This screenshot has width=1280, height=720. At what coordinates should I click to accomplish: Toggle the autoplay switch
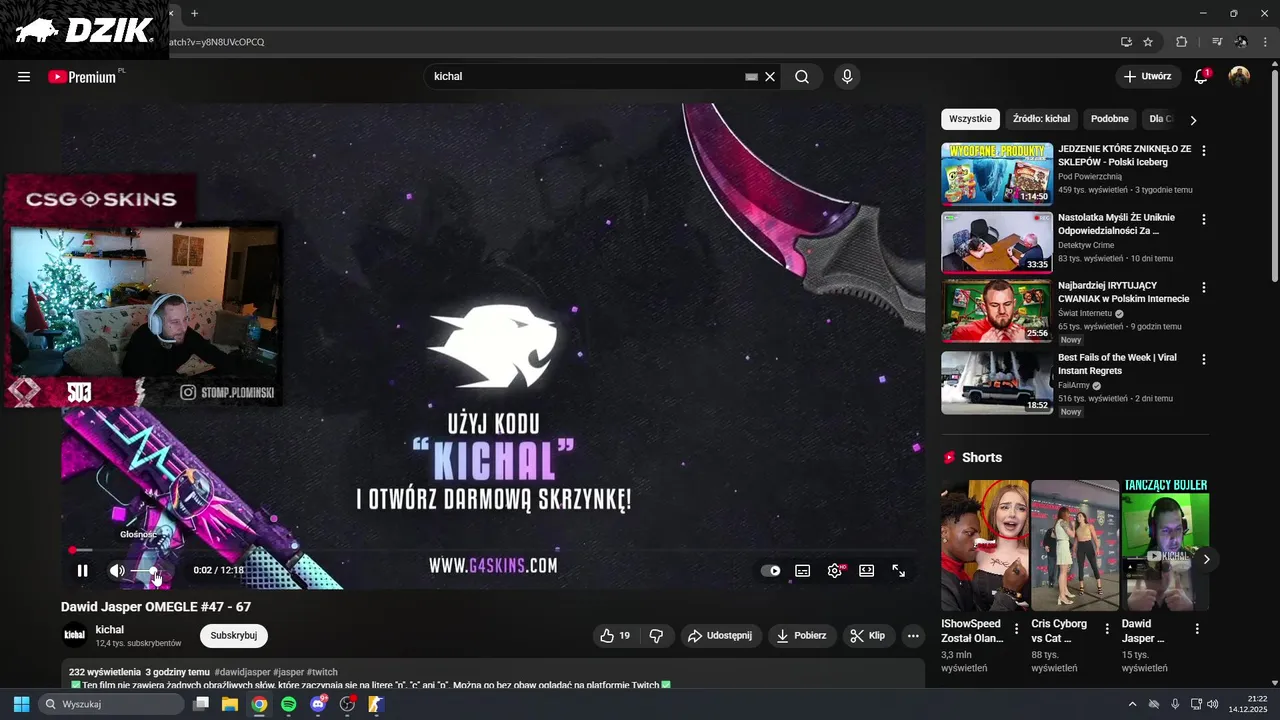(x=771, y=571)
